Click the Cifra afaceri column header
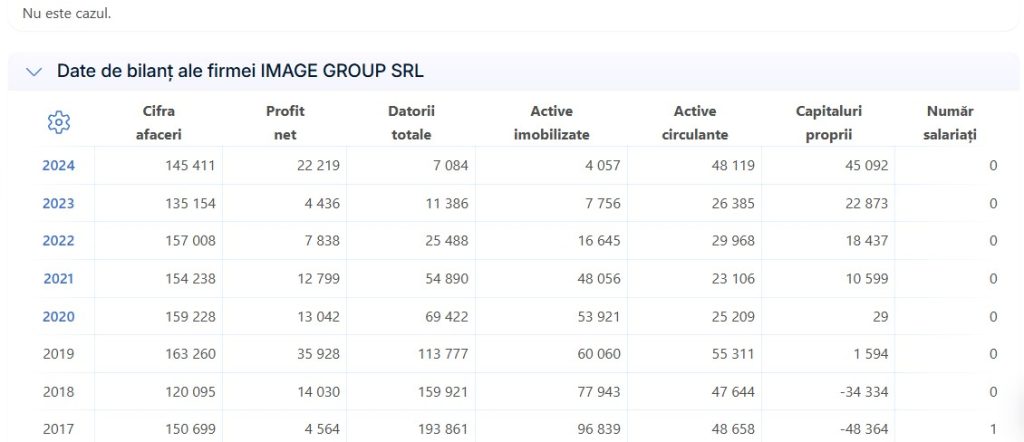Viewport: 1024px width, 442px height. tap(159, 123)
